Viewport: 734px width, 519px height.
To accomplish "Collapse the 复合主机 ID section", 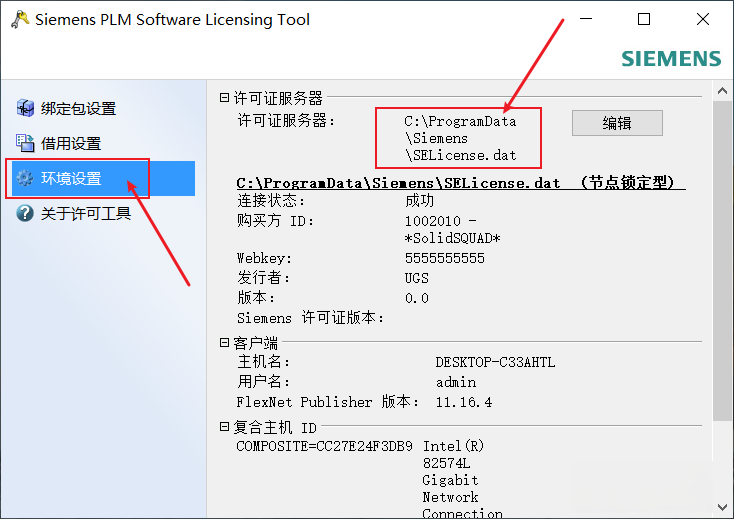I will click(x=224, y=426).
